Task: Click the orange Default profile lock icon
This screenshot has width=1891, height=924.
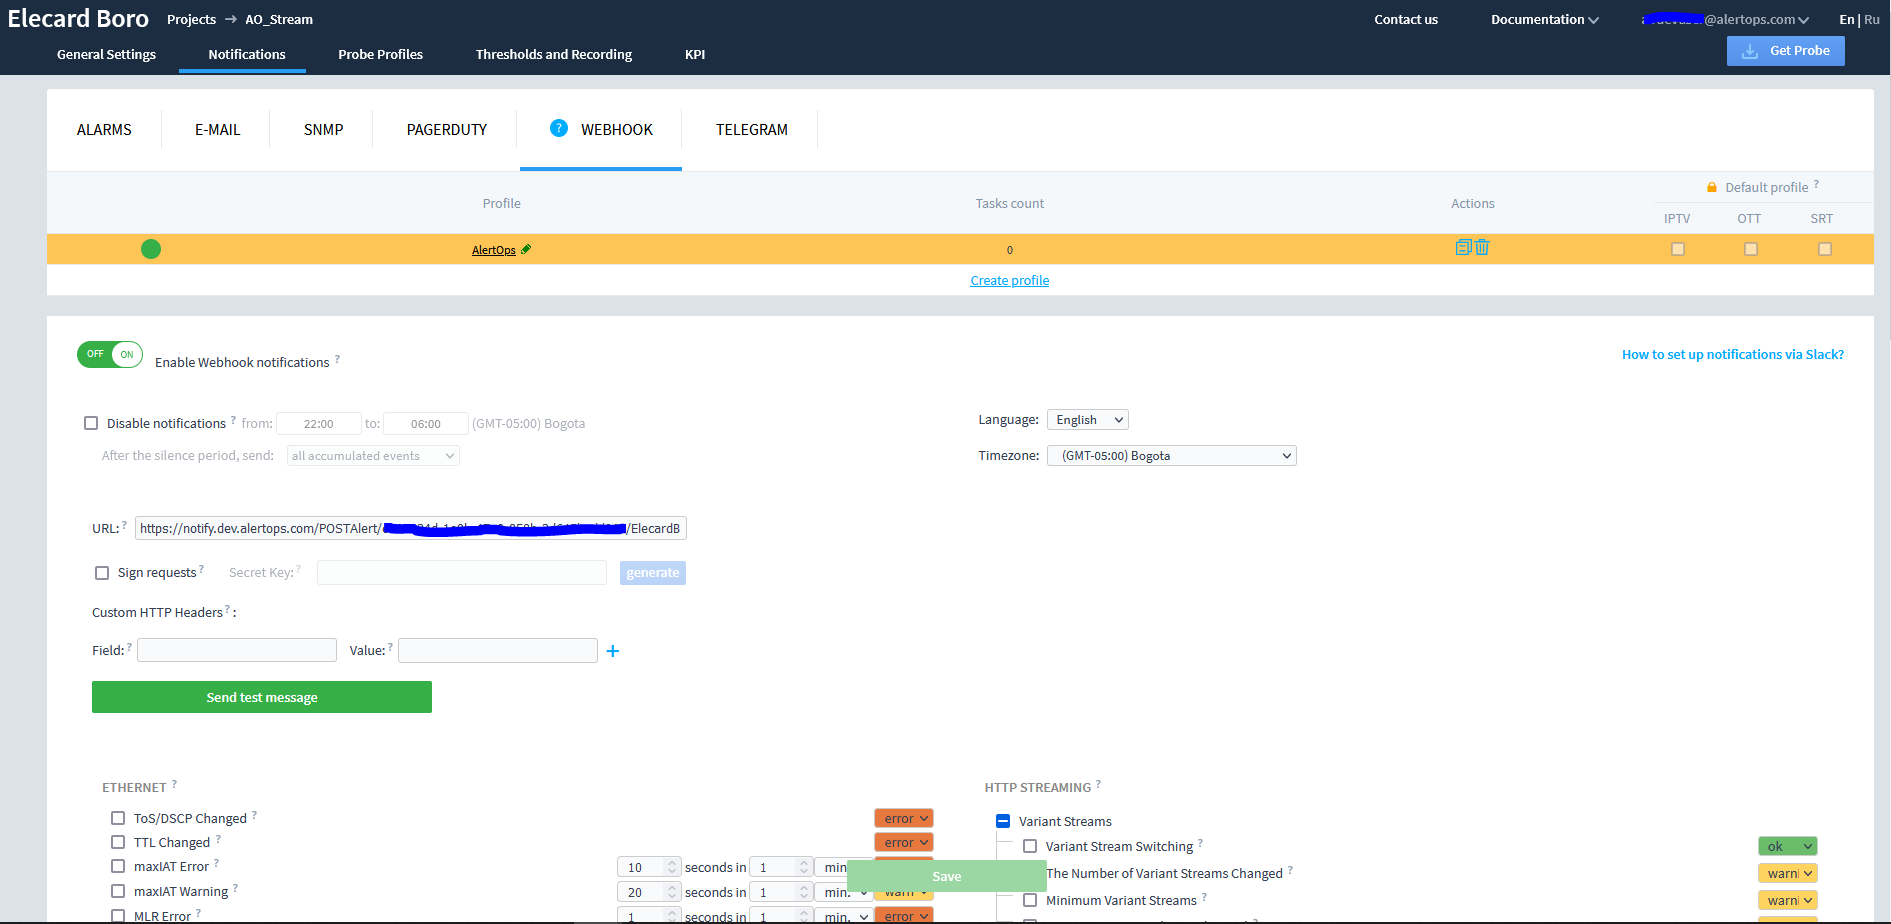Action: [x=1711, y=187]
